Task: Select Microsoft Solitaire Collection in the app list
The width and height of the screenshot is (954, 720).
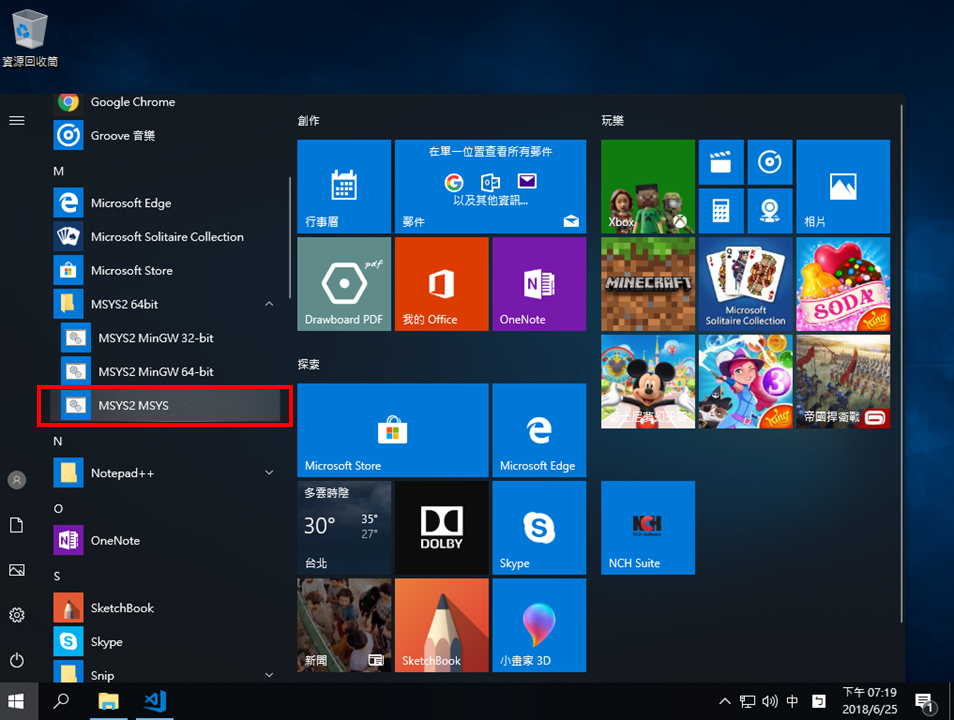Action: pos(167,237)
